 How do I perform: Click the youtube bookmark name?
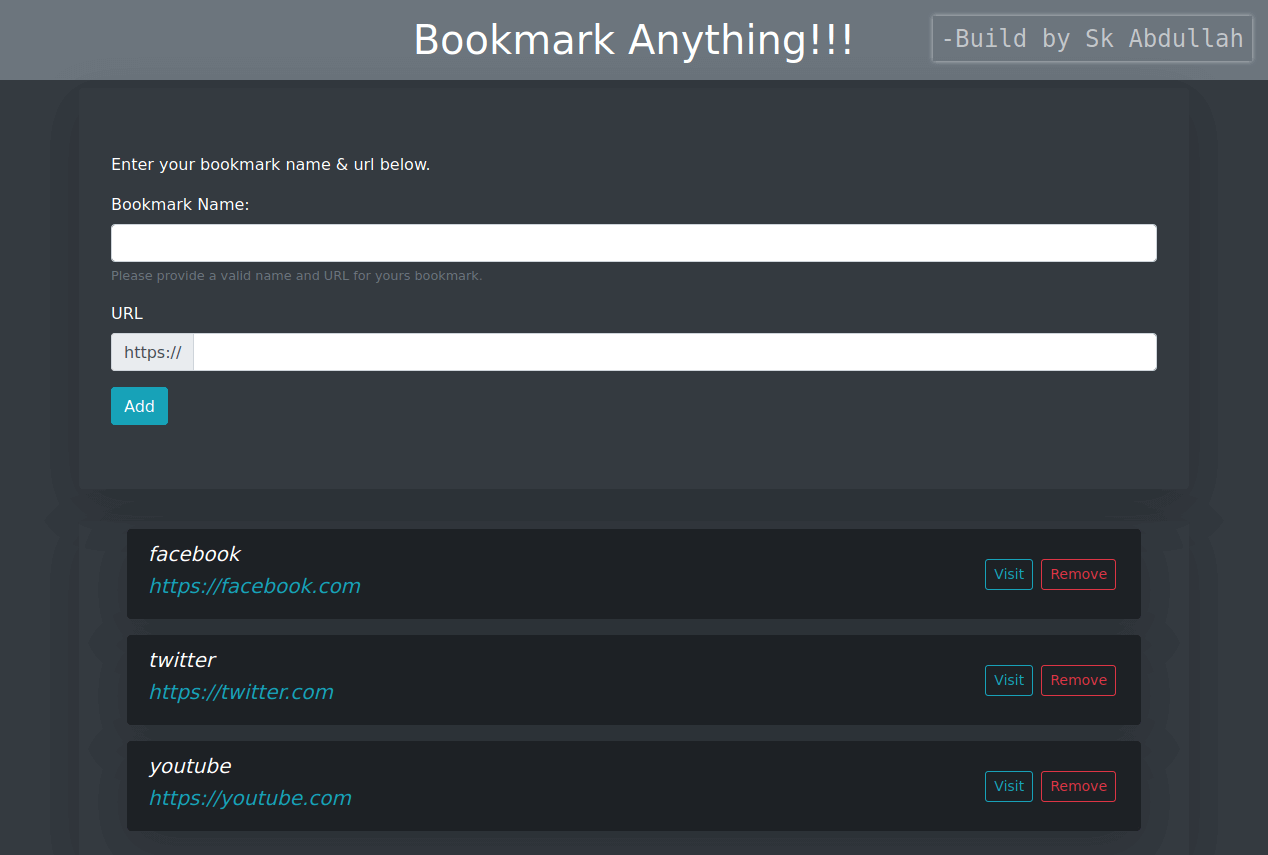(x=190, y=766)
